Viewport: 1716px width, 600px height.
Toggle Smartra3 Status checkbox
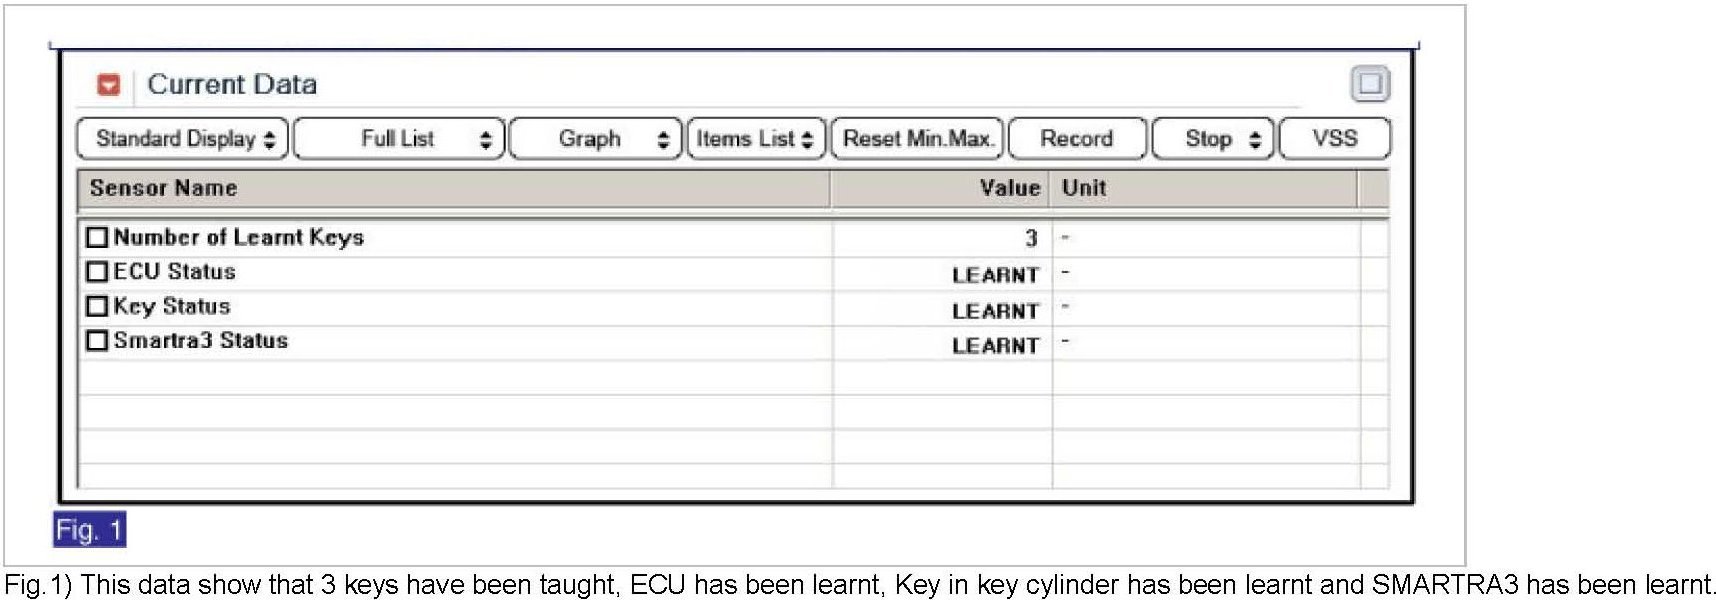97,341
